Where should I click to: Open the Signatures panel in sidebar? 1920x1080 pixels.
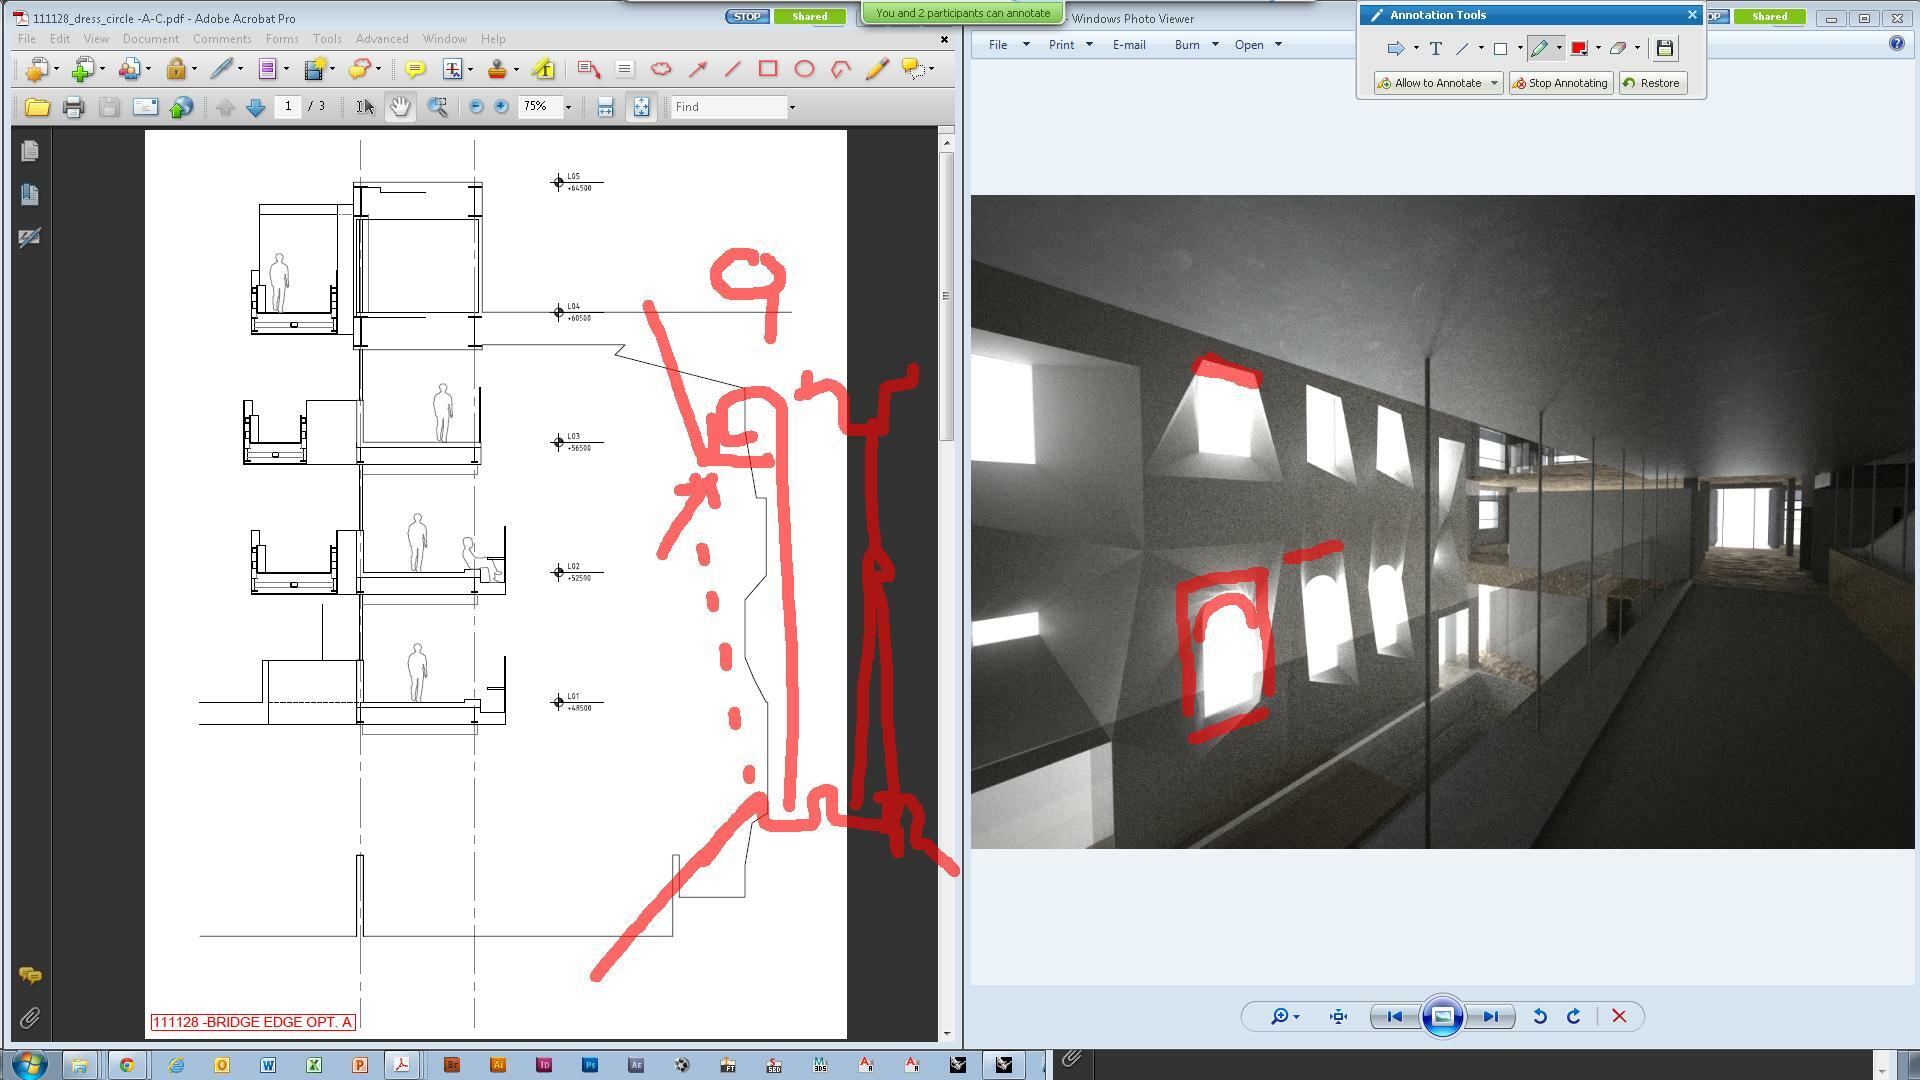coord(30,238)
